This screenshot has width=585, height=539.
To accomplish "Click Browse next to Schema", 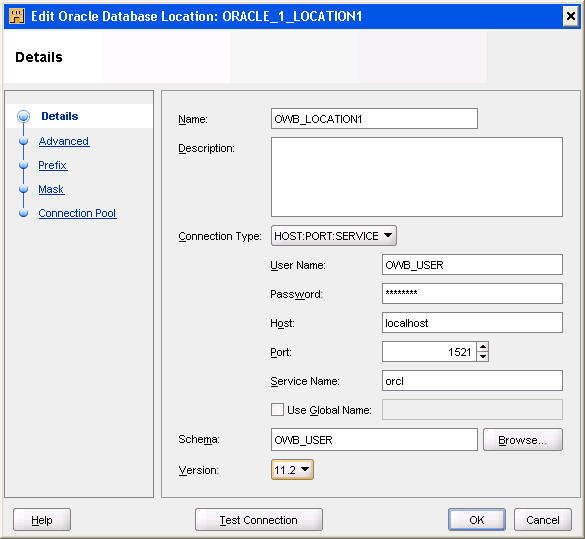I will [x=523, y=439].
